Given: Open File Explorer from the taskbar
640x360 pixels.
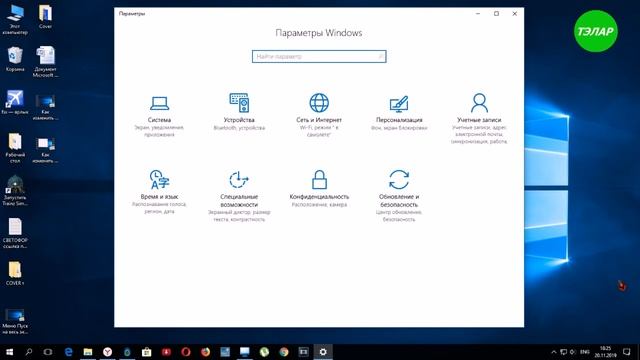Looking at the screenshot, I should click(88, 352).
